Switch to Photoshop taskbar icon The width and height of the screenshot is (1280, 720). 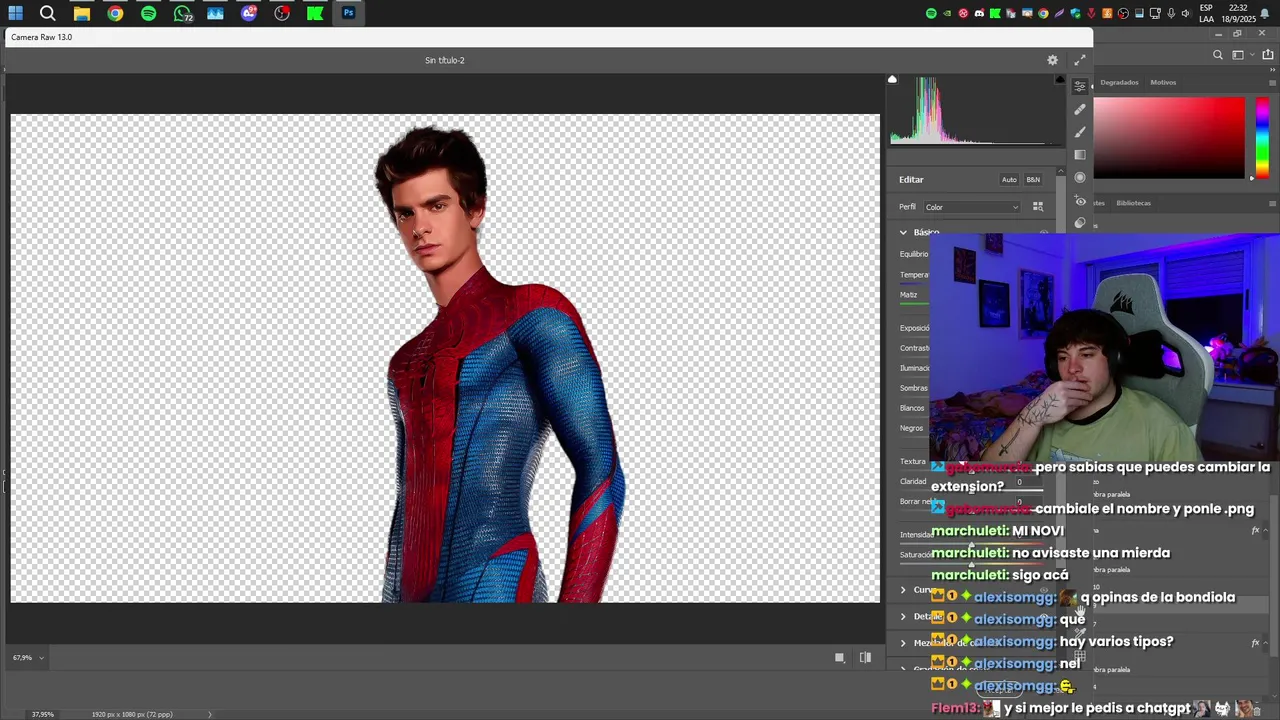click(x=348, y=13)
